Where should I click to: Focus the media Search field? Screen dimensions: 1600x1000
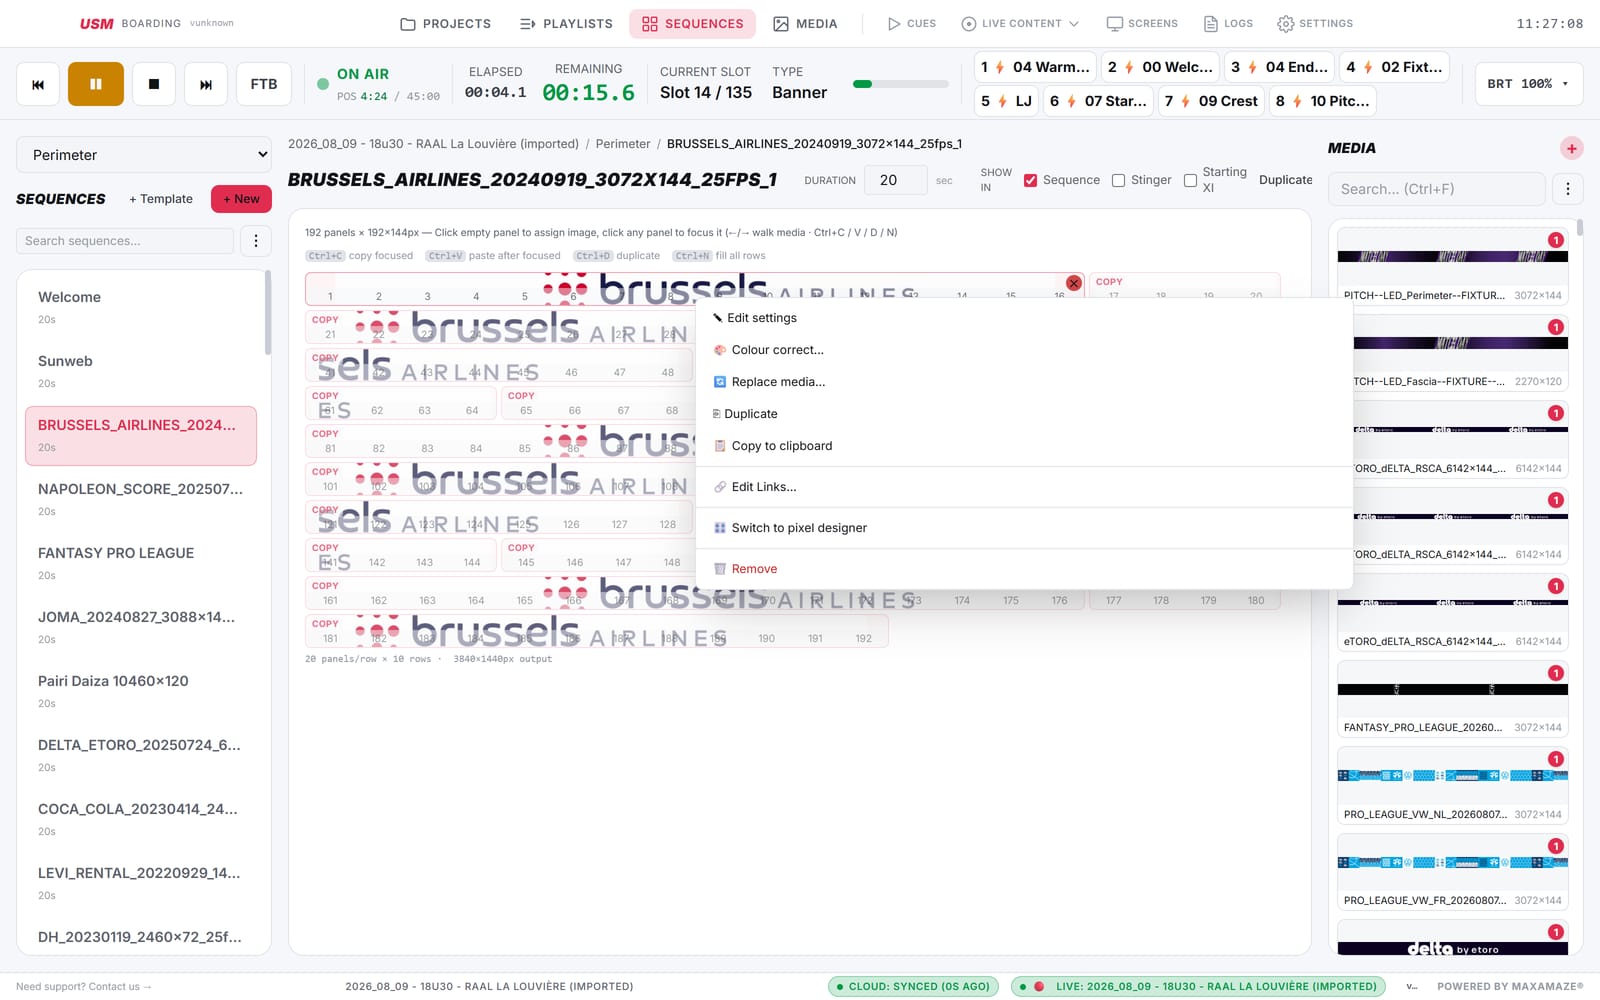click(1436, 189)
